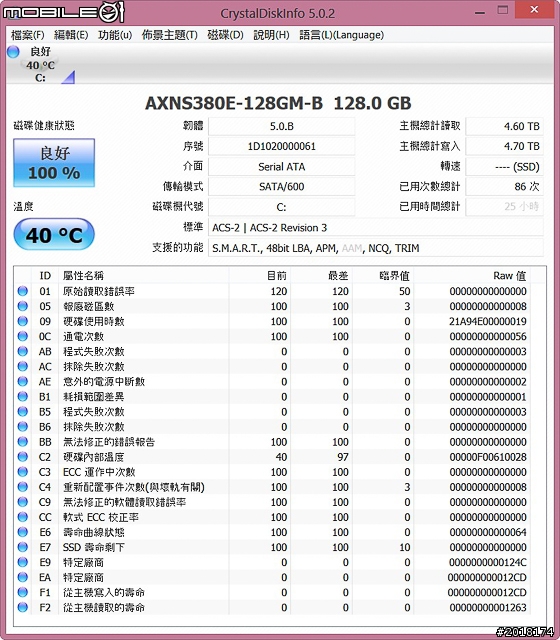Click the blue status icon of row C9
The width and height of the screenshot is (560, 640).
tap(22, 502)
